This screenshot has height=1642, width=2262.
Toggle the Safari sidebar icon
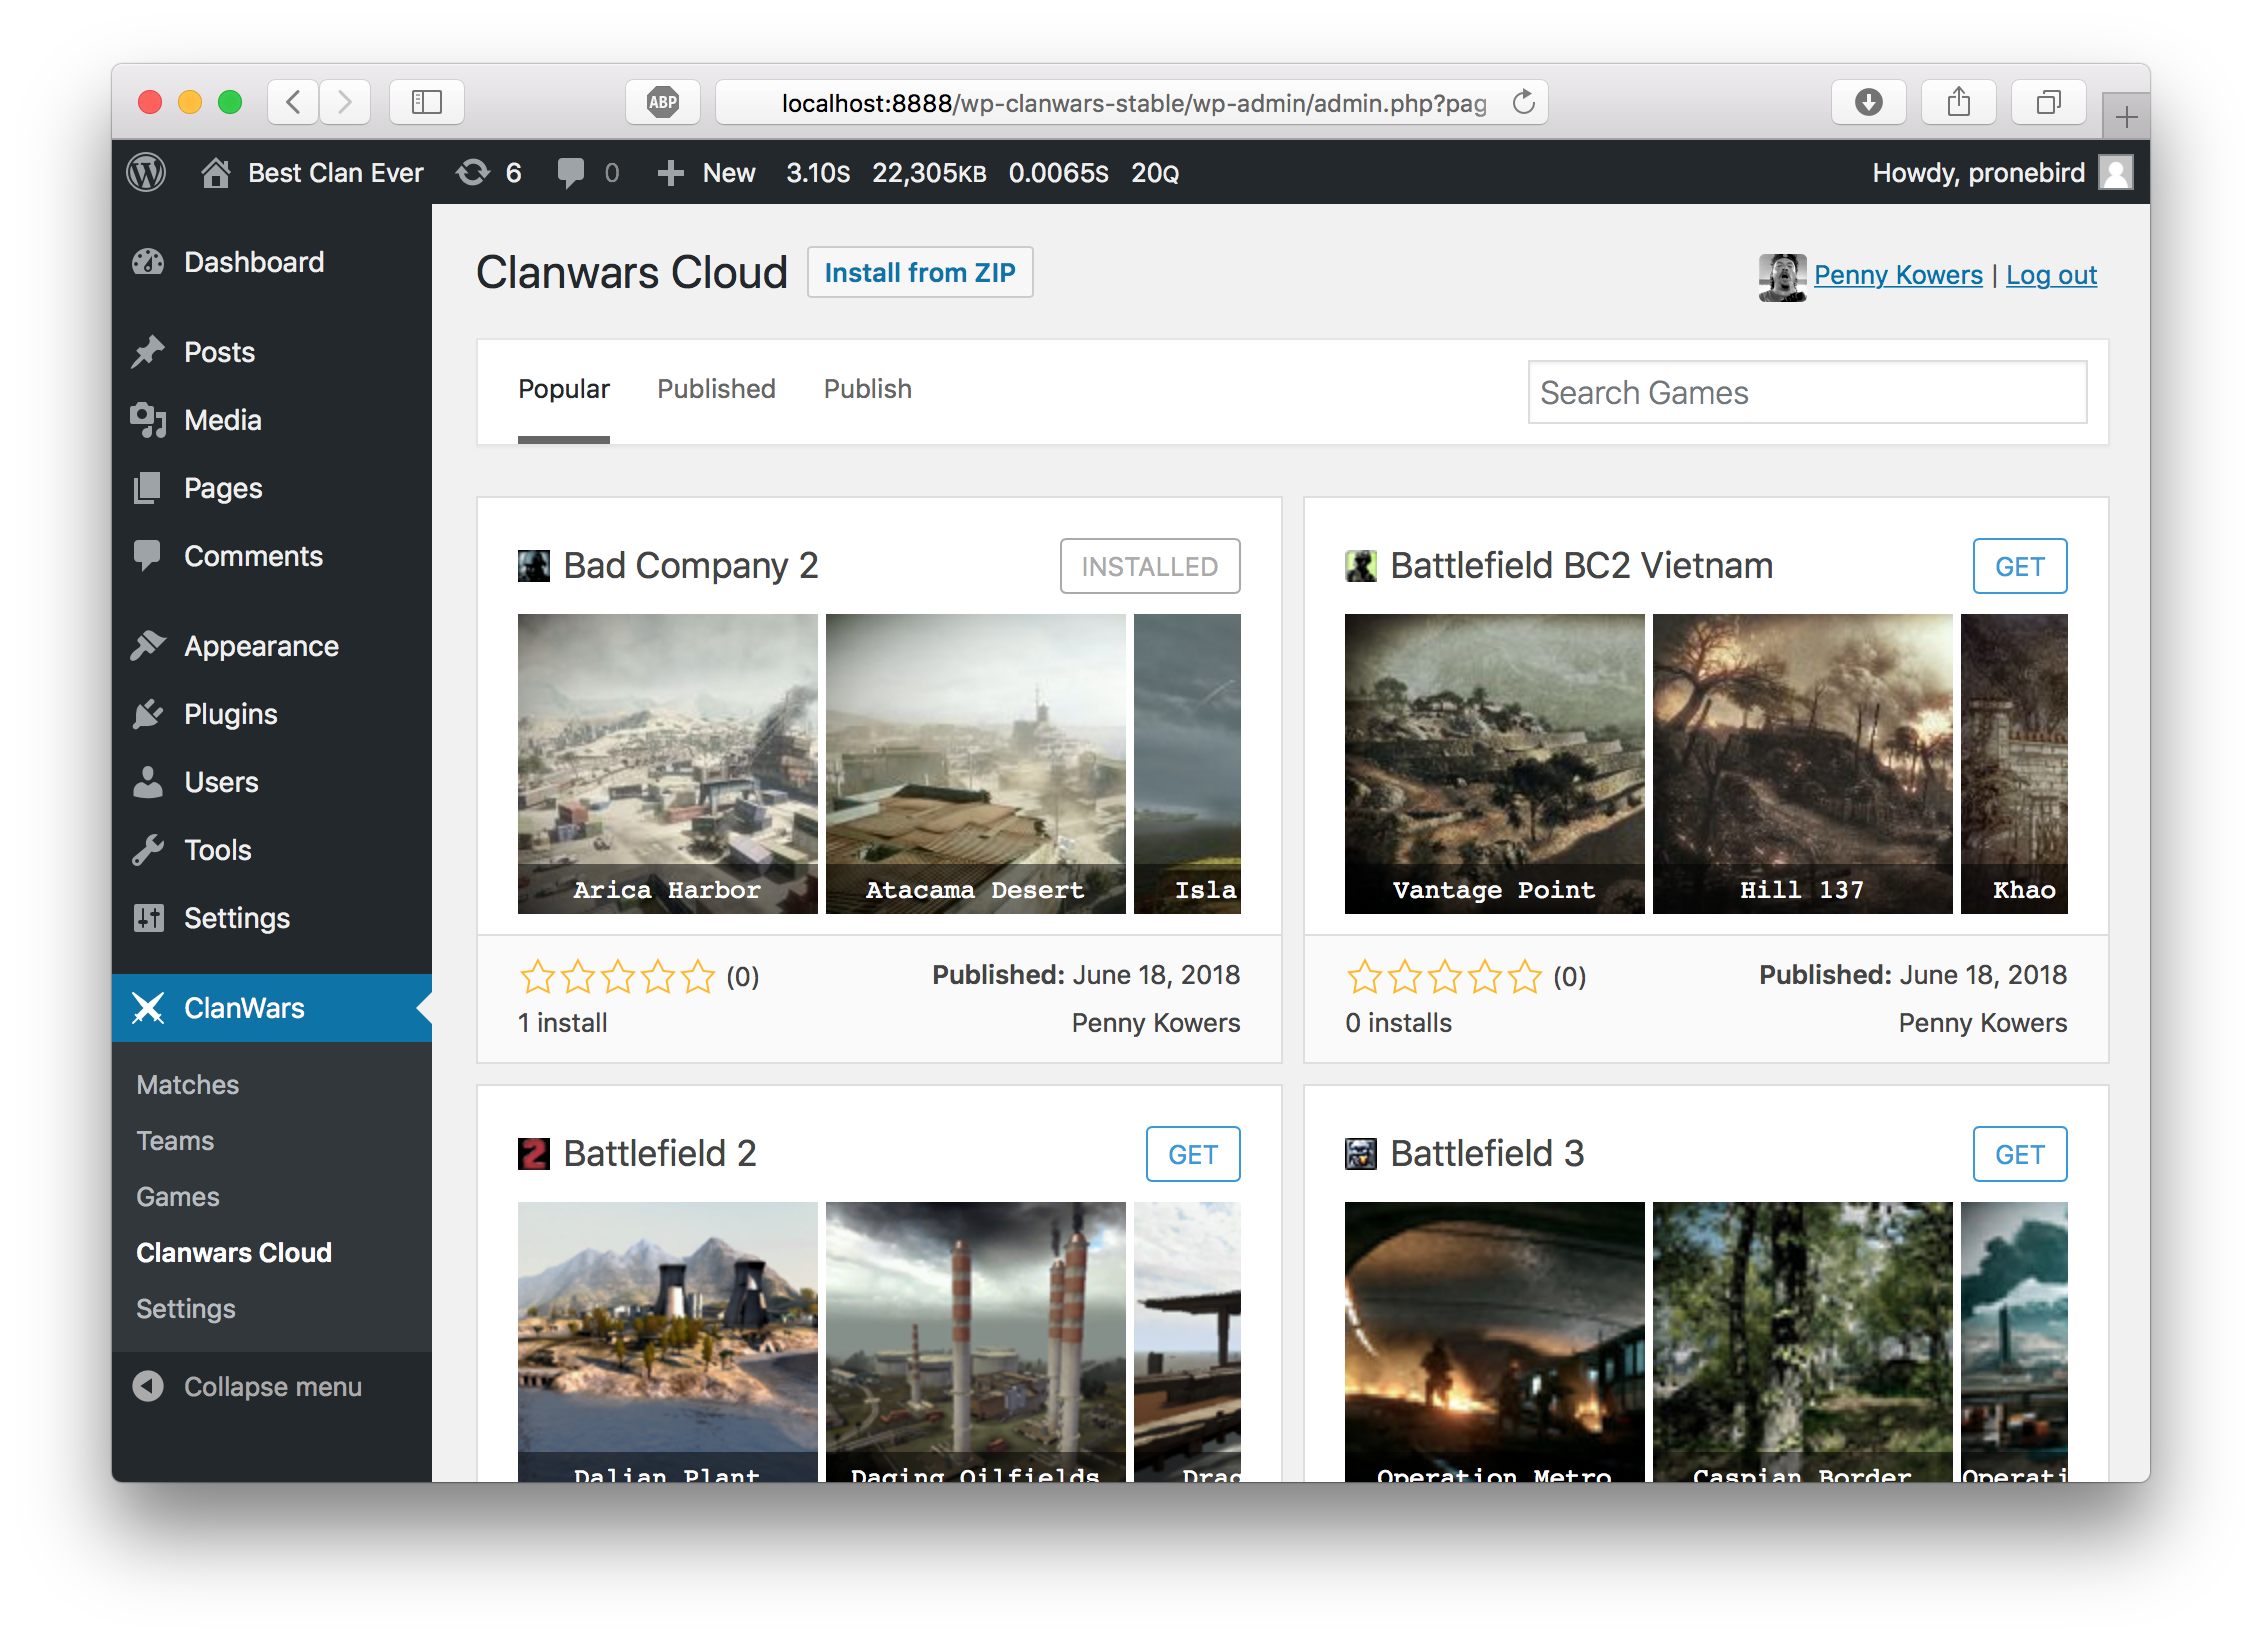click(x=427, y=102)
